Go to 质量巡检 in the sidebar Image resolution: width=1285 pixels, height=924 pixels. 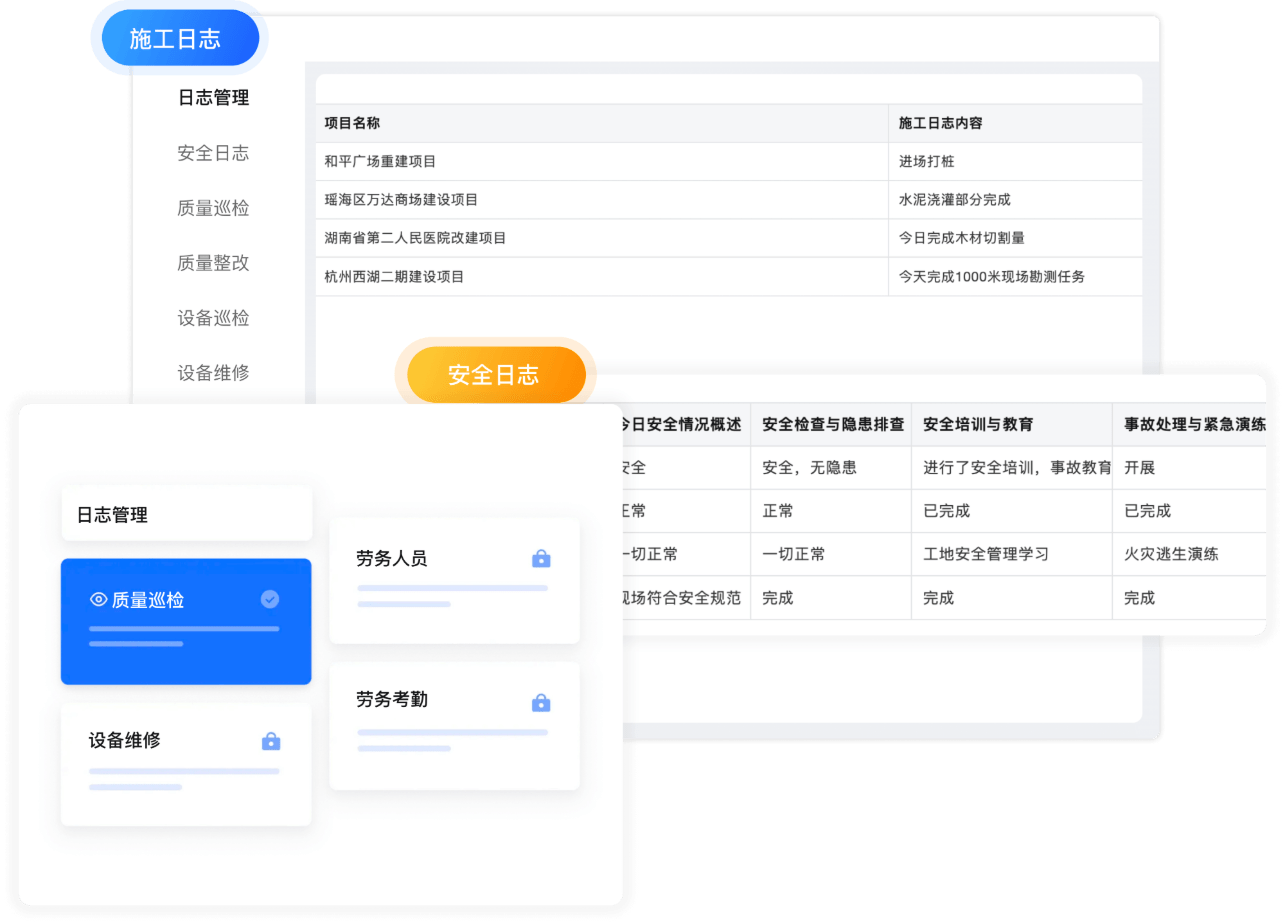(x=213, y=208)
